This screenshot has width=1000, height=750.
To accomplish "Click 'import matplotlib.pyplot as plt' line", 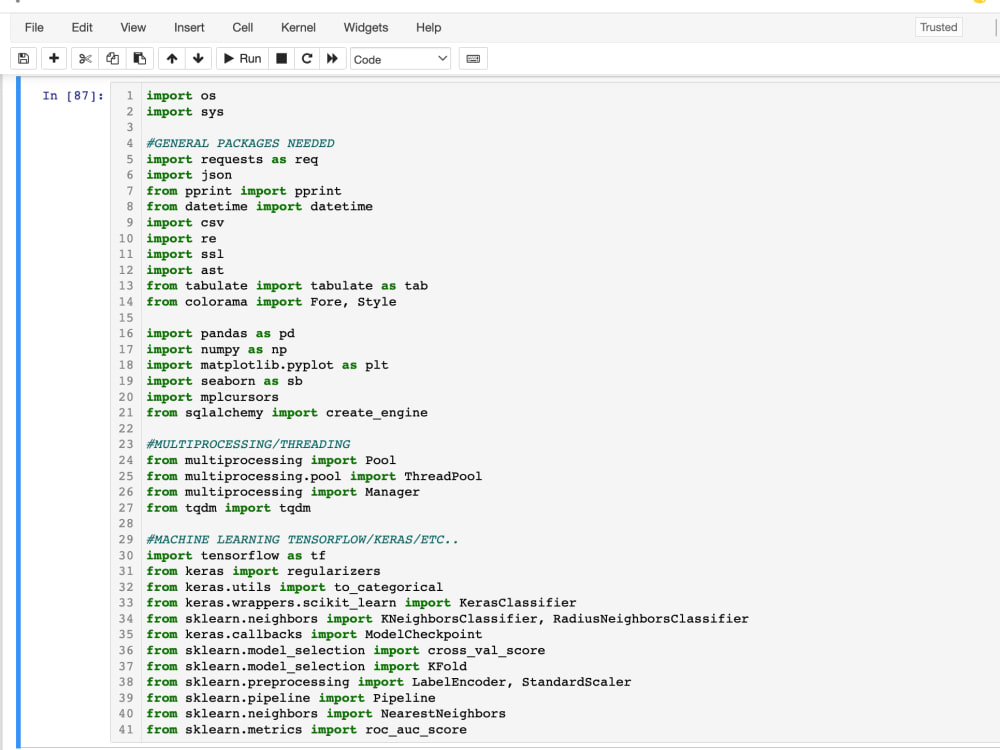I will pos(267,365).
